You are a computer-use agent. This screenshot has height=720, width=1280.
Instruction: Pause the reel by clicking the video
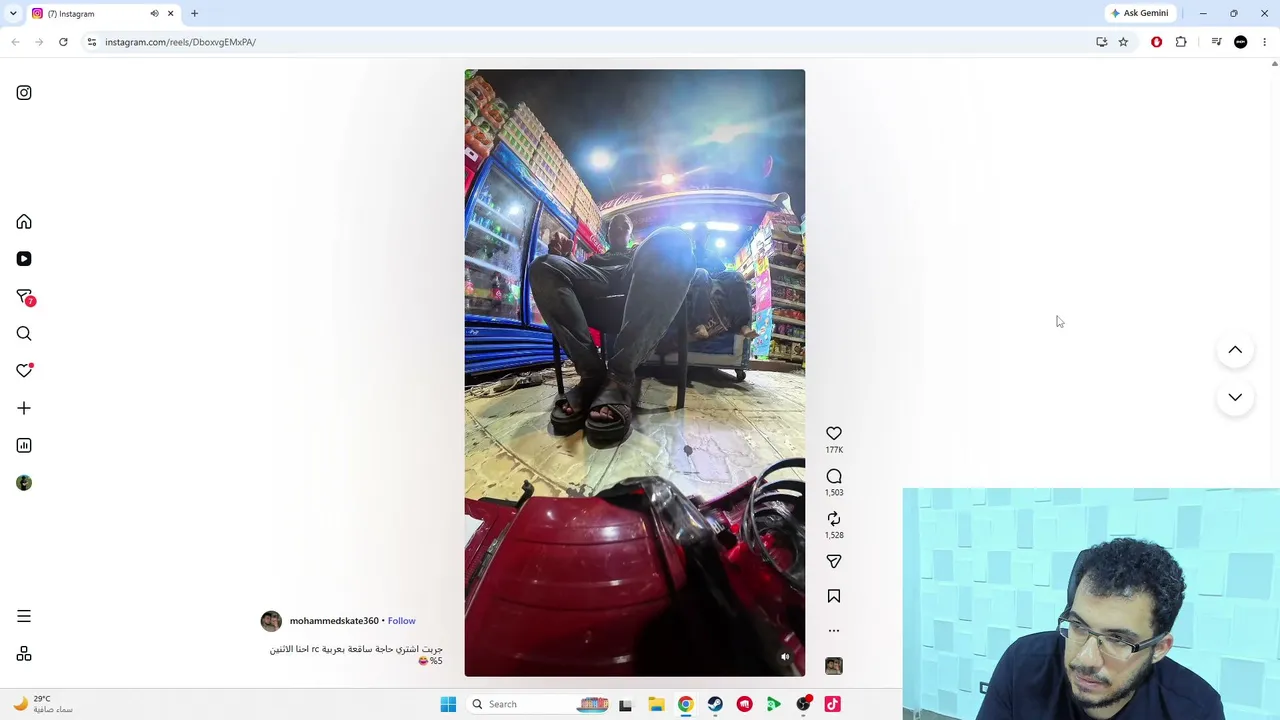point(634,372)
